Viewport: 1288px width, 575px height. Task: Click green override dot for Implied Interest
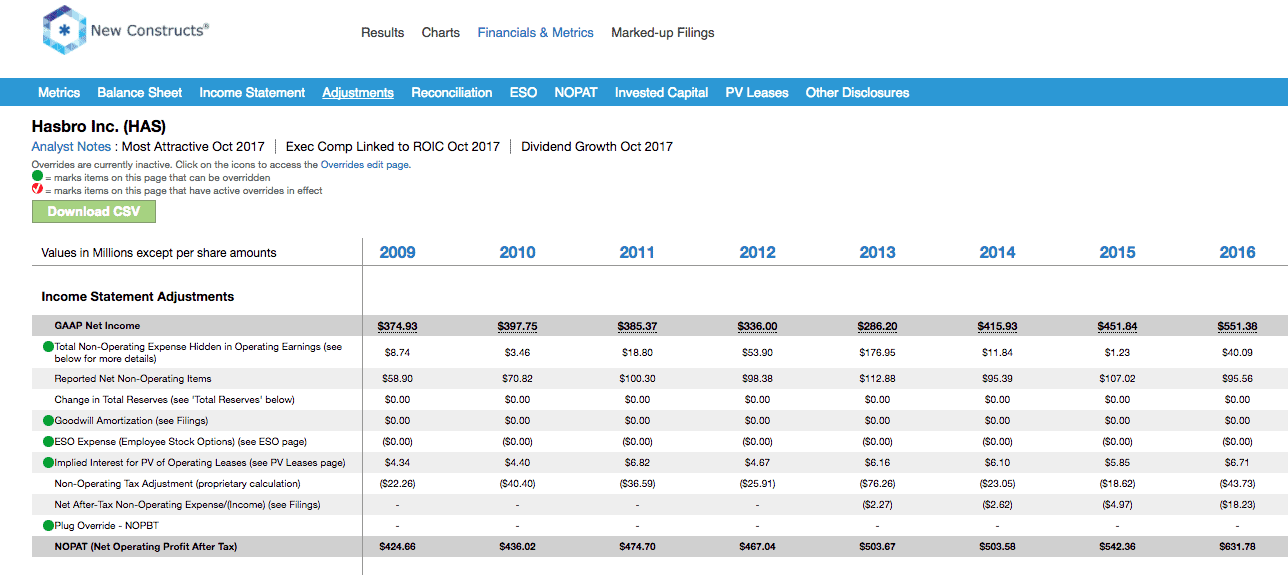(x=48, y=463)
